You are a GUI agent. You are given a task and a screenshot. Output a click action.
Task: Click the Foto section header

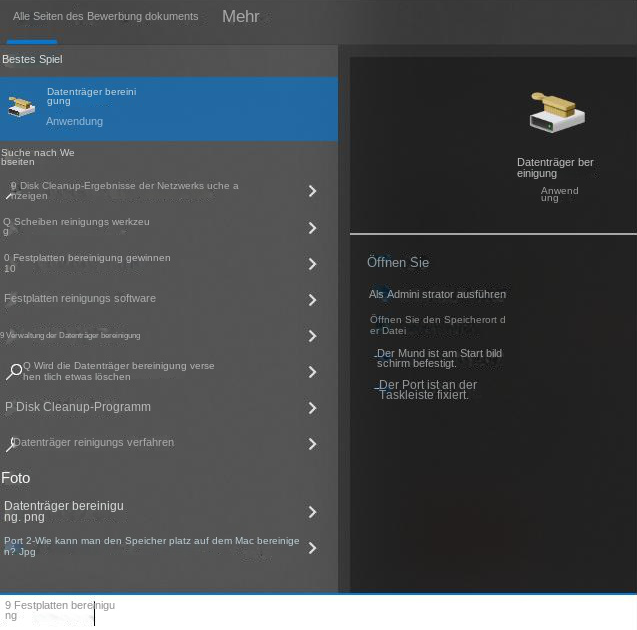coord(15,478)
